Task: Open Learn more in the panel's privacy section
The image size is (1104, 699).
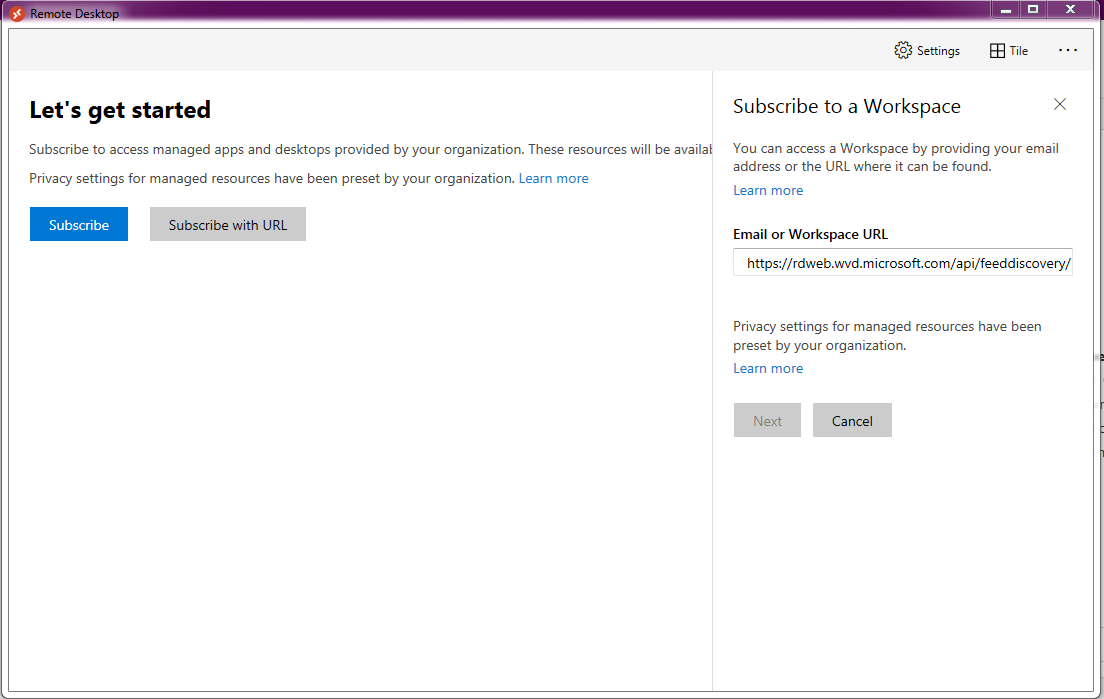Action: (767, 368)
